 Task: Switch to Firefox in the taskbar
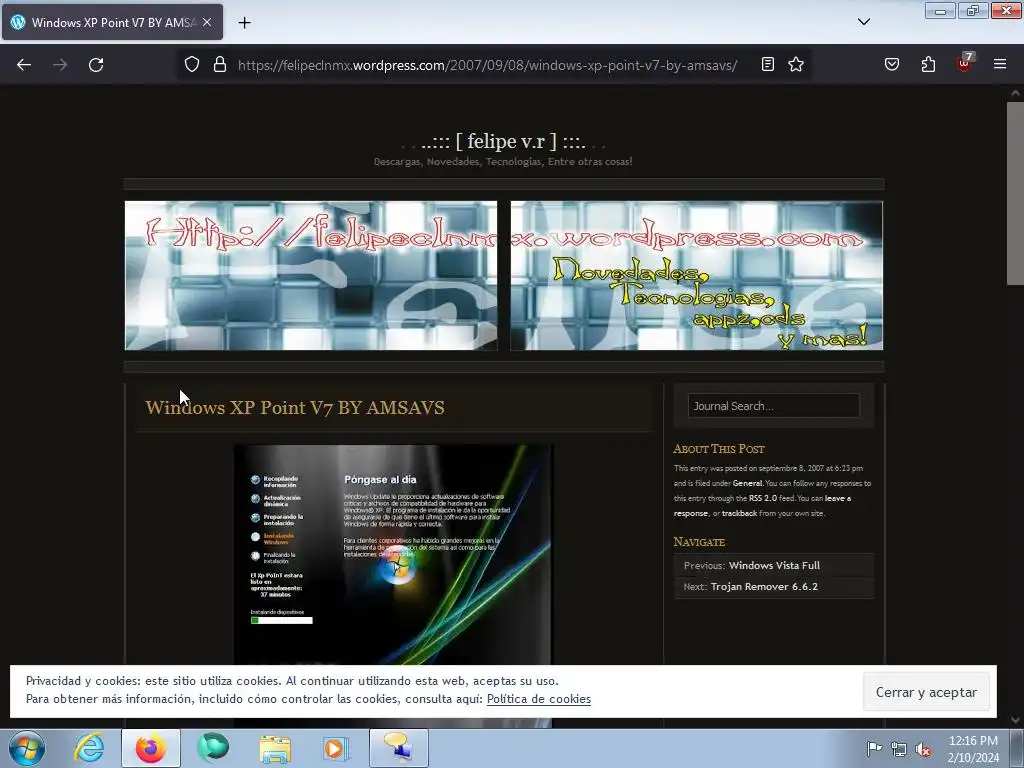151,748
